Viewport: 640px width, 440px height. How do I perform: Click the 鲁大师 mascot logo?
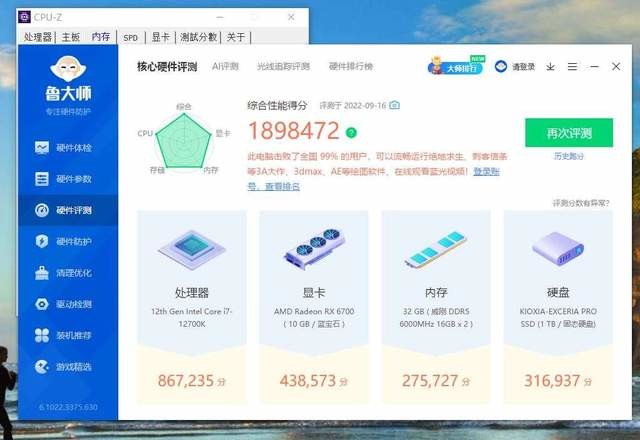(x=68, y=69)
